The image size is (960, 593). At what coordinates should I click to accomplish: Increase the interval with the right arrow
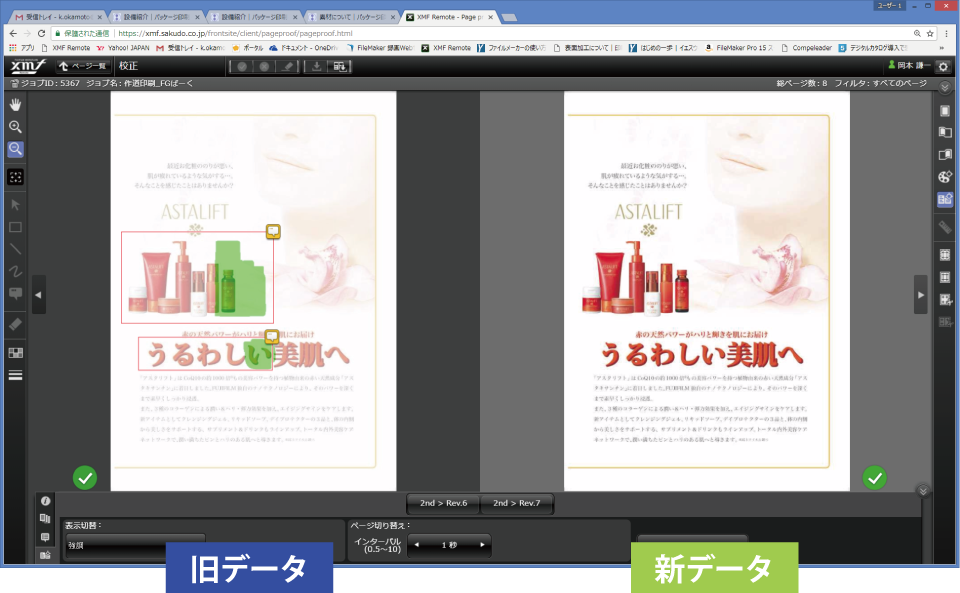(x=482, y=545)
